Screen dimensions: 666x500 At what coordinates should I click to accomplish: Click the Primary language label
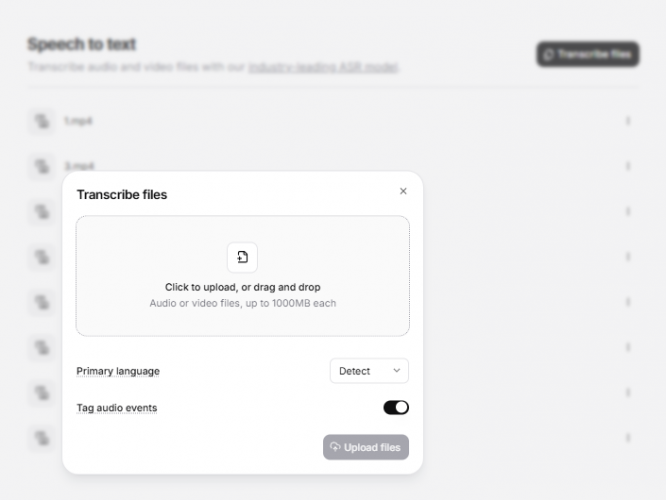pyautogui.click(x=118, y=371)
